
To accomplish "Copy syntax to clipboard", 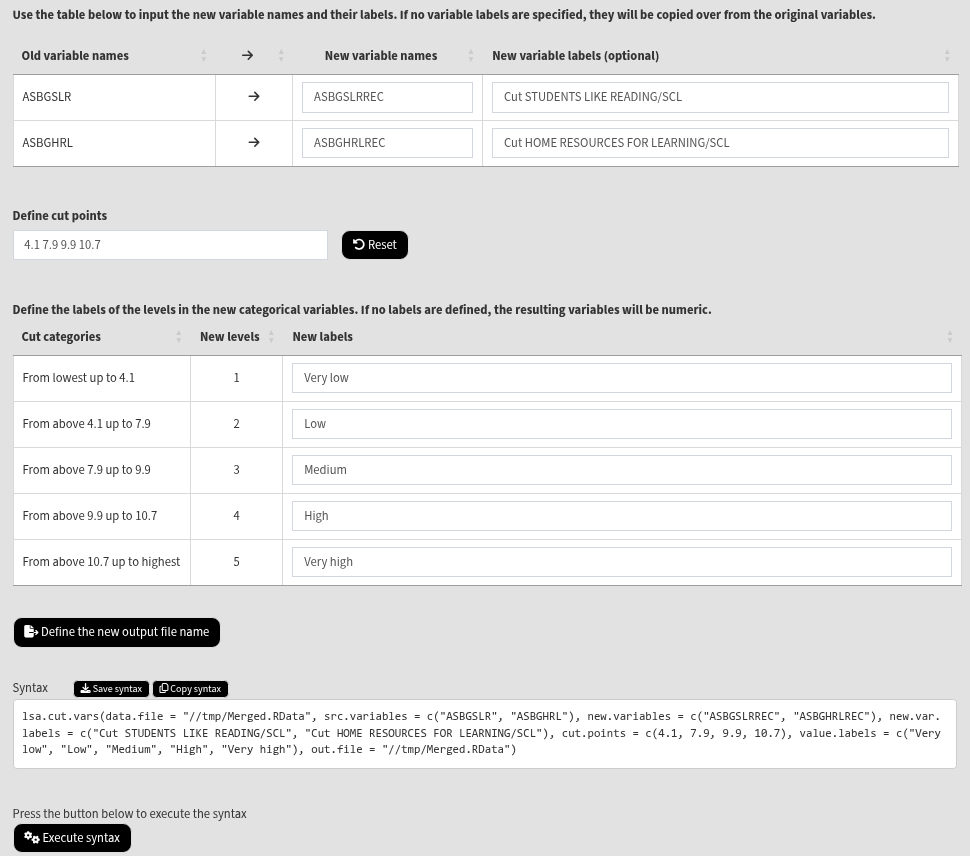I will click(190, 689).
